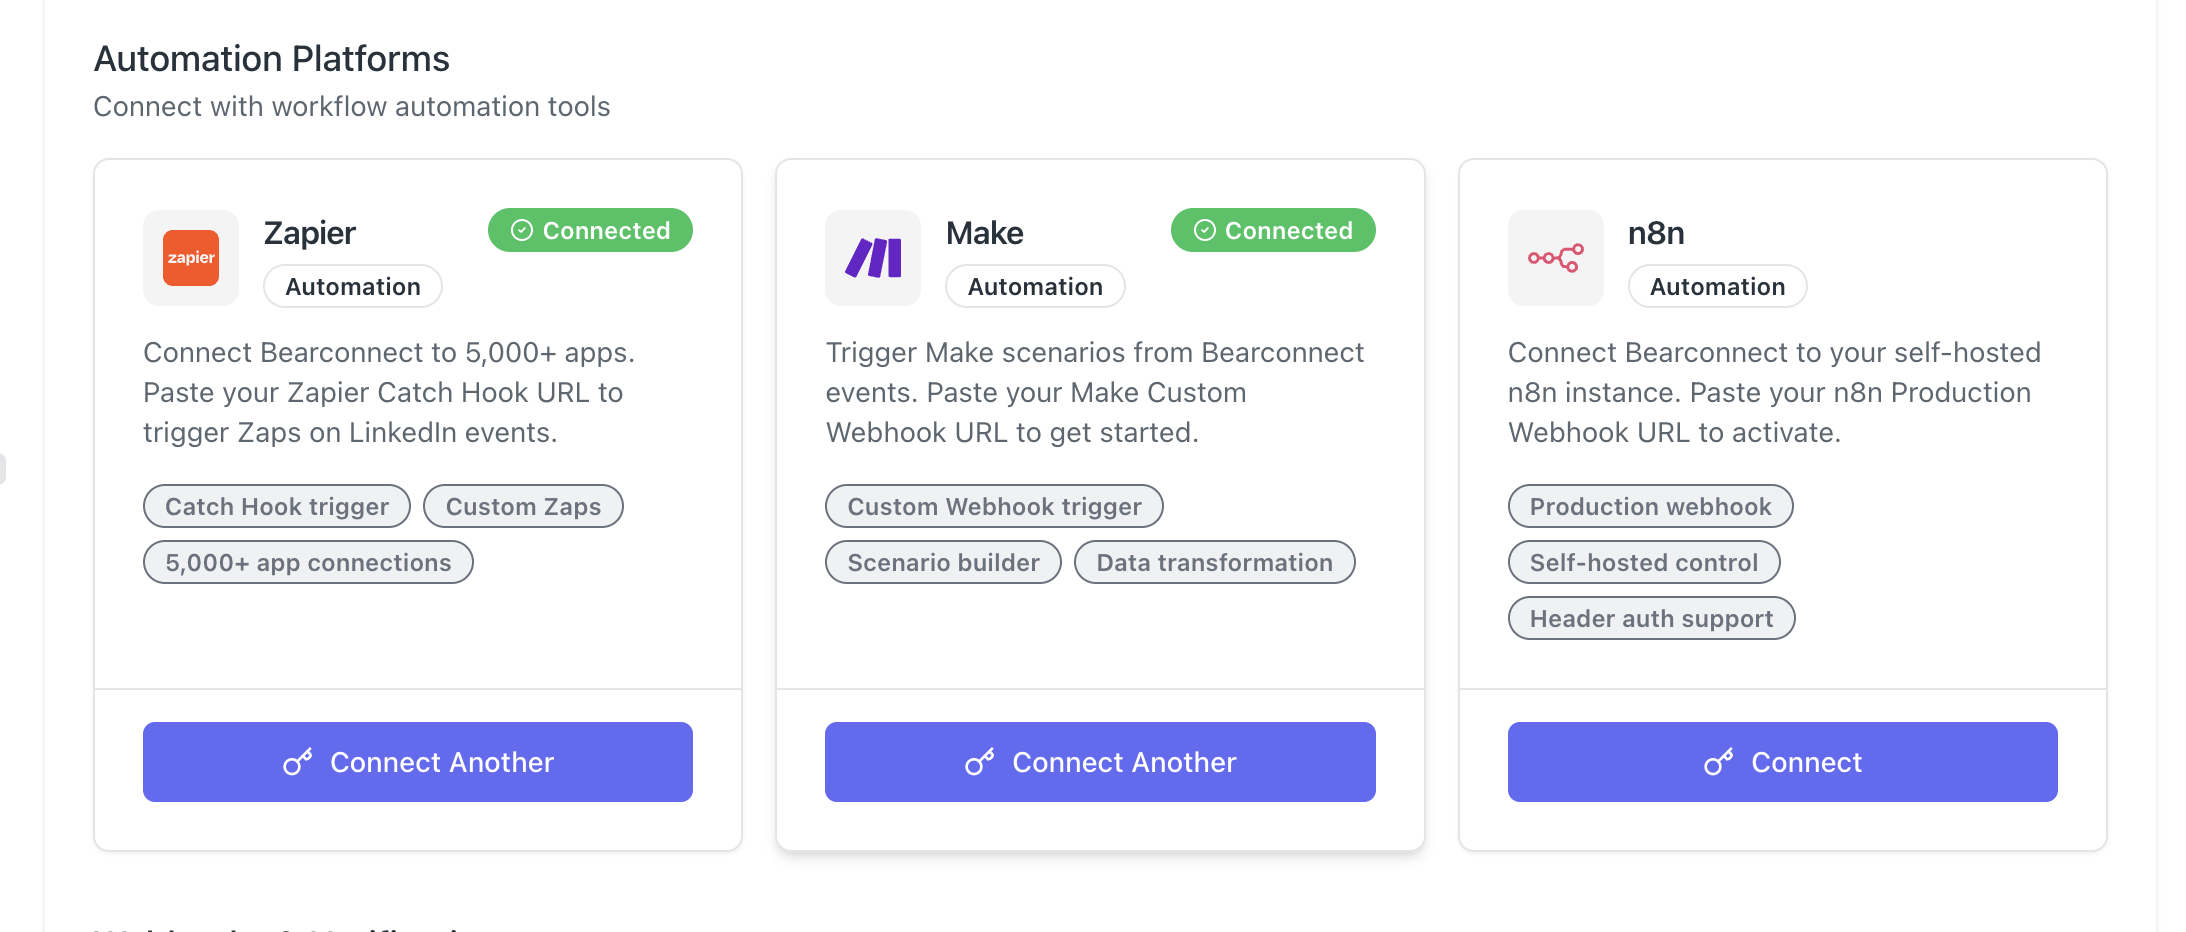Click the Automation label under Zapier
2186x932 pixels.
pos(353,287)
